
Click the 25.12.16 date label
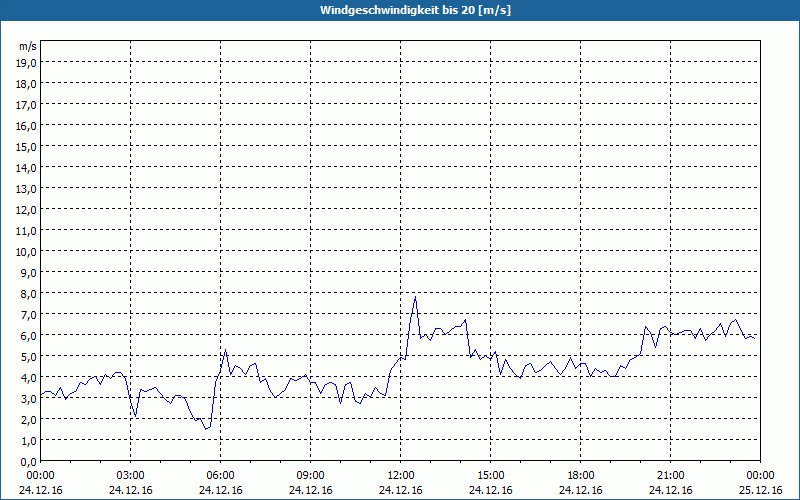click(x=760, y=490)
